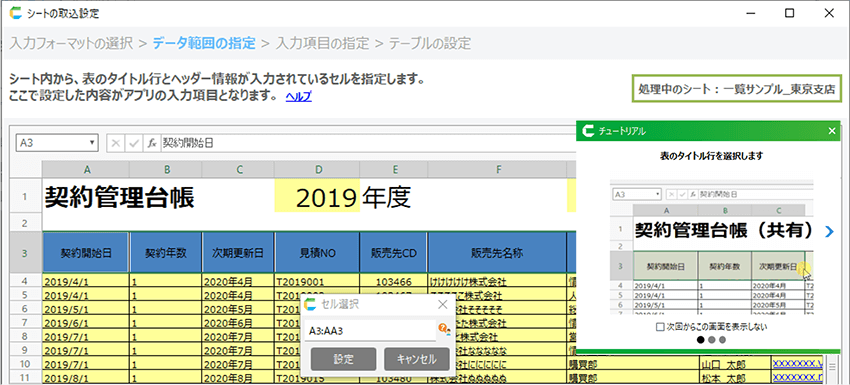
Task: Click the 2020年6月 cell in the sheet
Action: (x=238, y=323)
